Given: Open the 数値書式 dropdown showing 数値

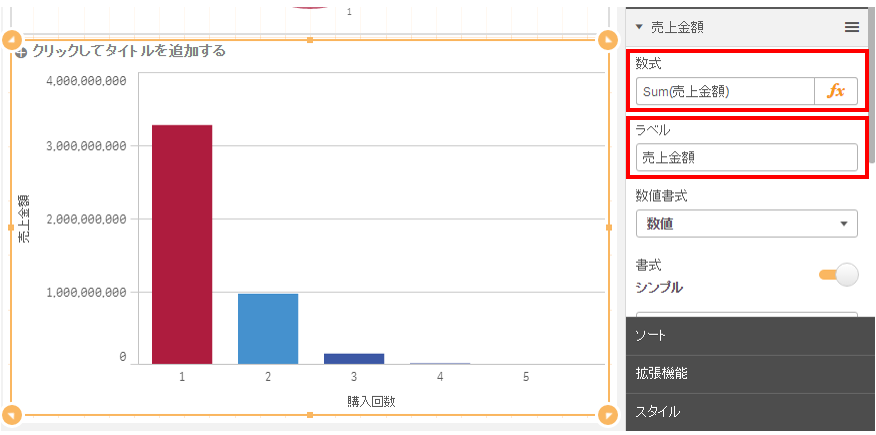Looking at the screenshot, I should click(746, 223).
